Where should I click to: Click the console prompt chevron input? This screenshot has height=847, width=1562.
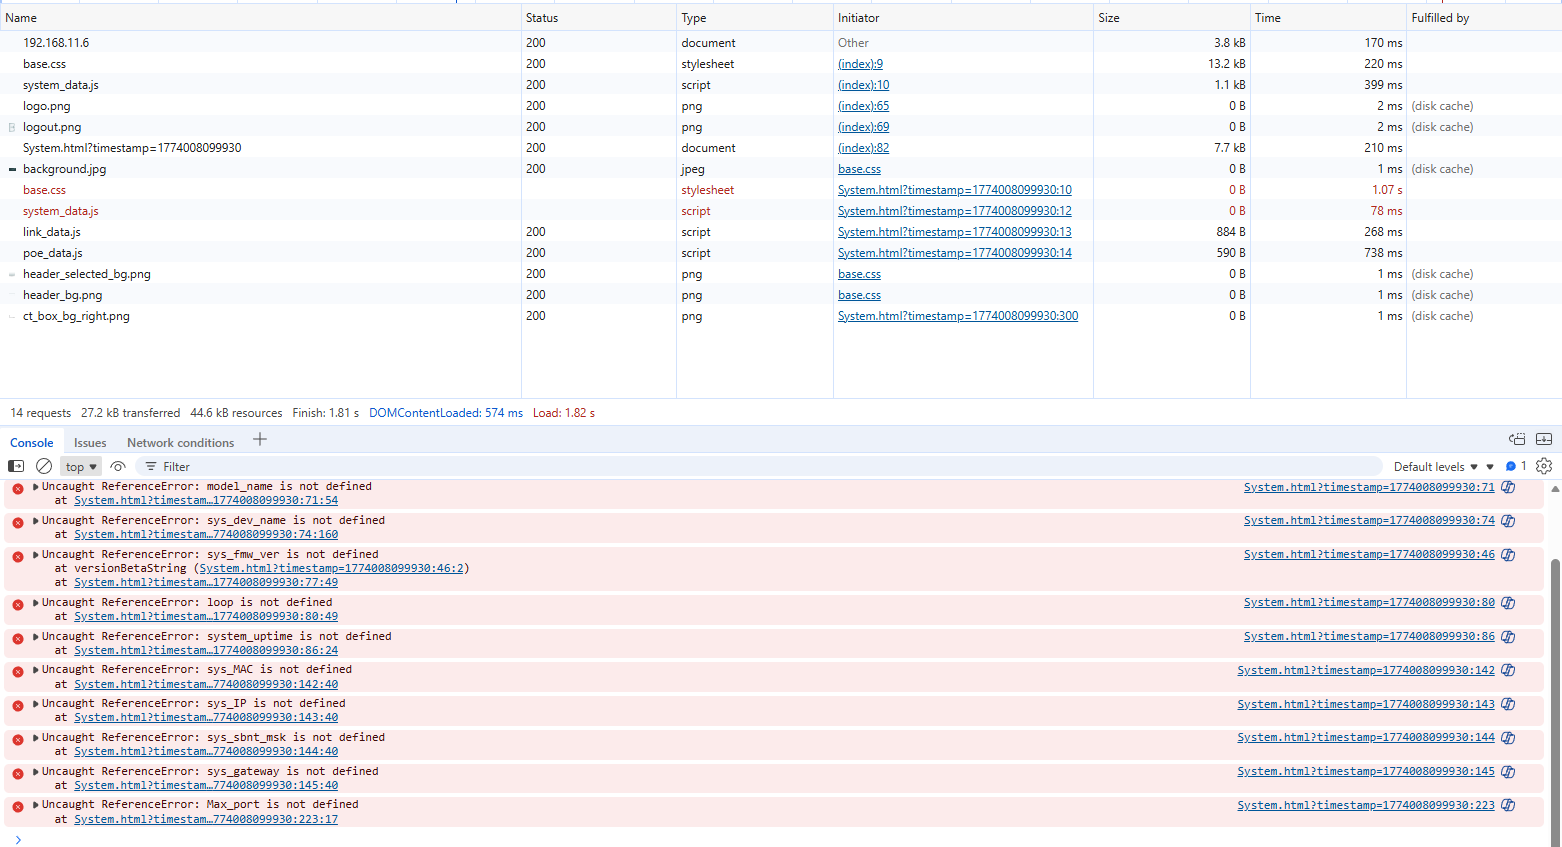pos(18,839)
